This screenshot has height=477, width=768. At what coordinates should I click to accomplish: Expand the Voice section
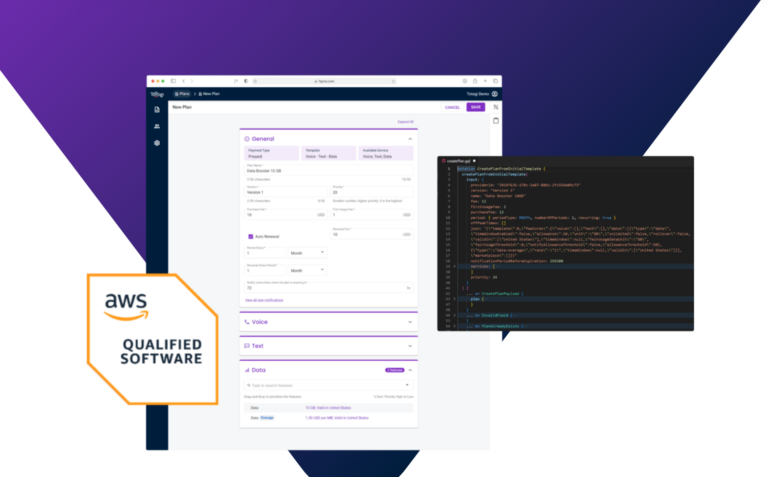410,322
